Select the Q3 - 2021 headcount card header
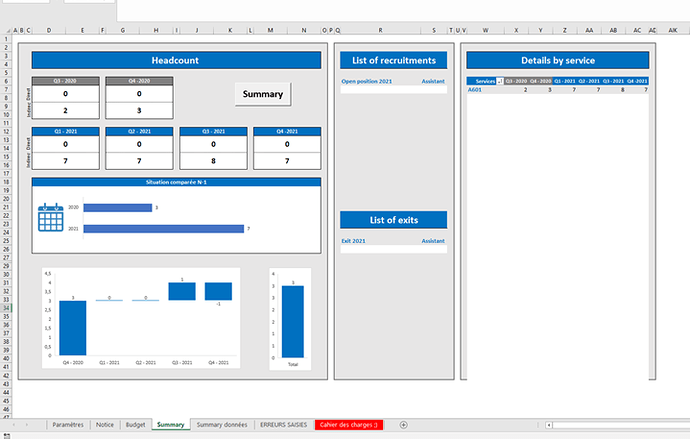Image resolution: width=690 pixels, height=439 pixels. coord(213,132)
